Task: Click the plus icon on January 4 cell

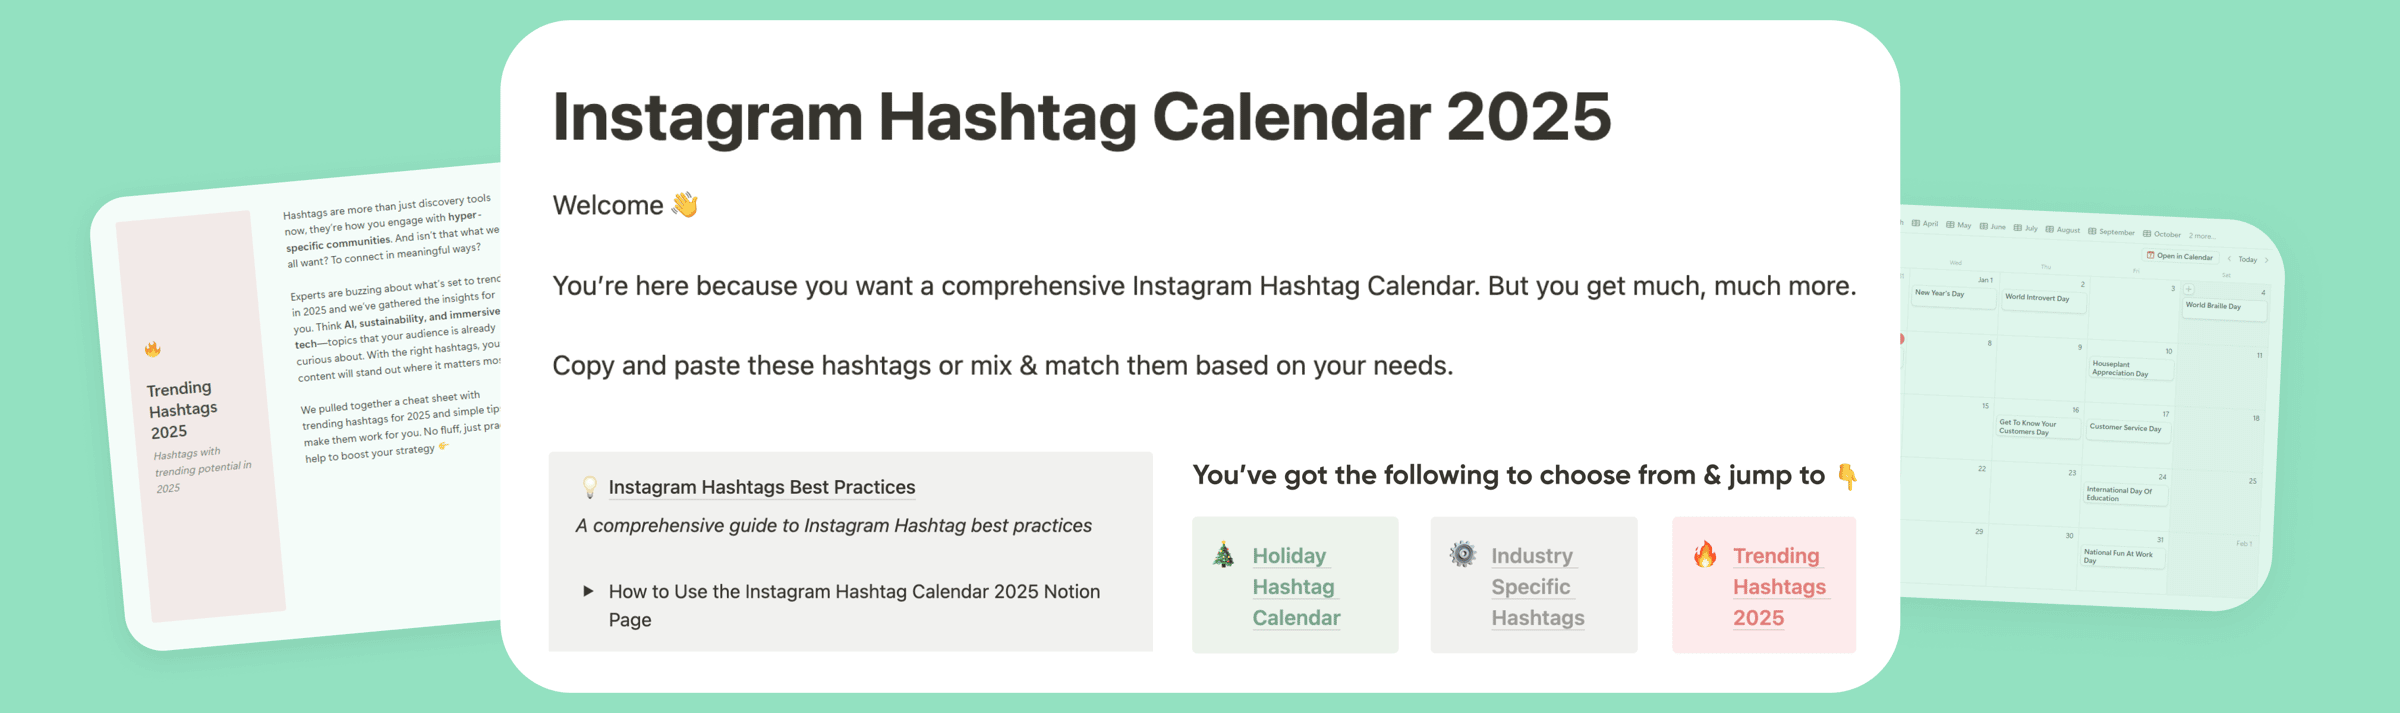Action: (2188, 289)
